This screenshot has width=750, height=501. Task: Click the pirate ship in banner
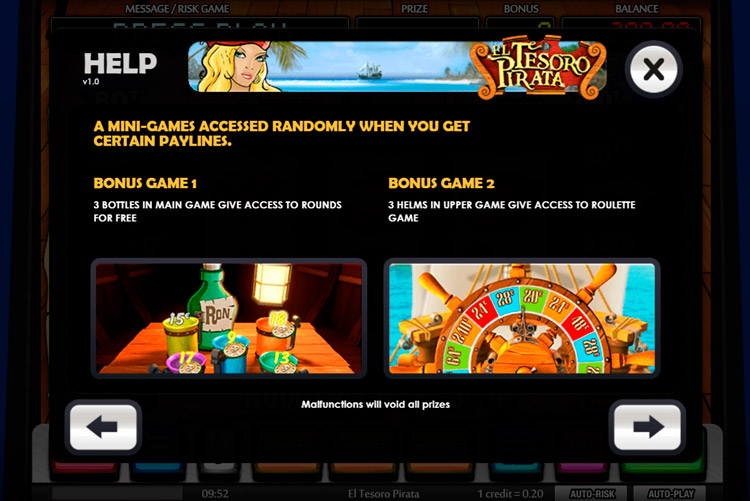point(370,71)
